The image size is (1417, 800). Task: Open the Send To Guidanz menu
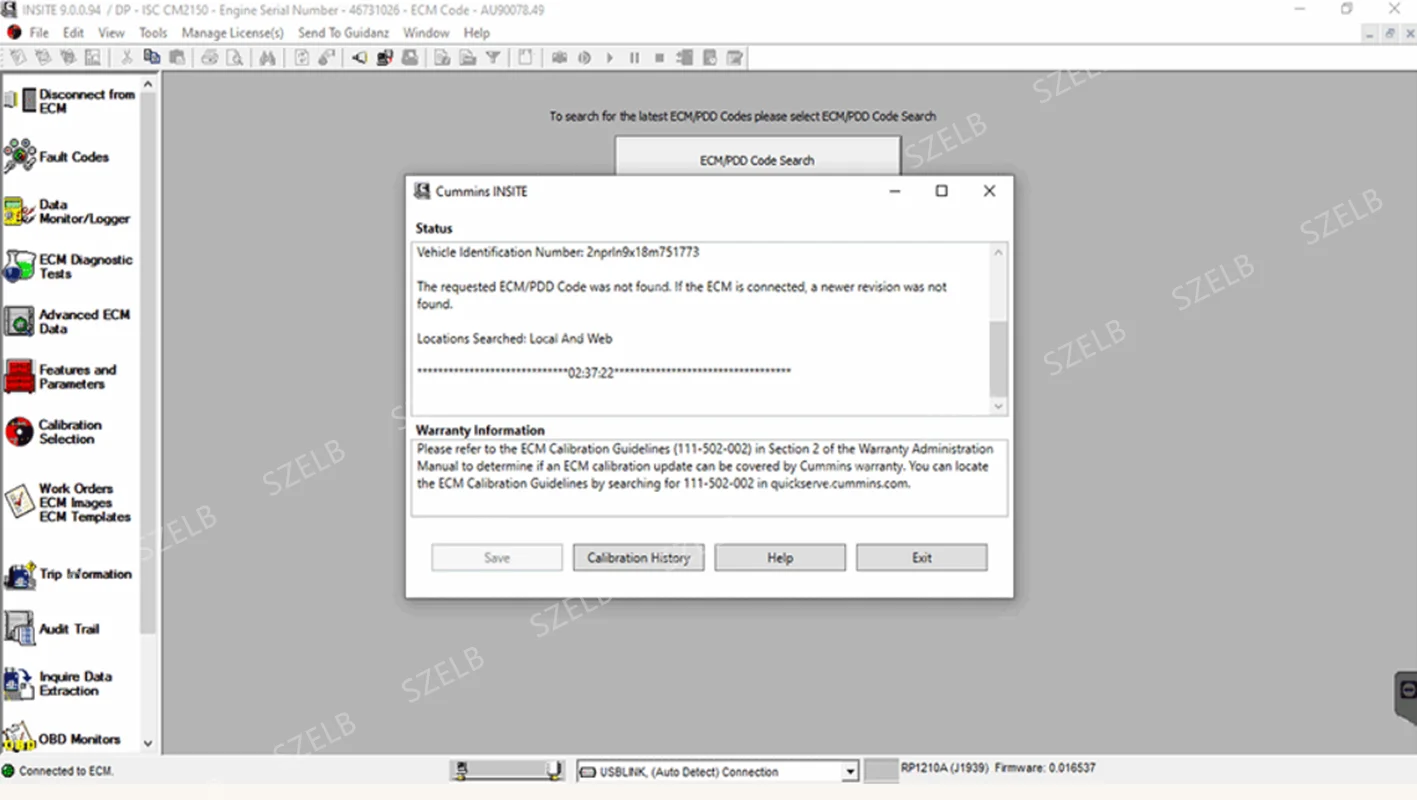343,33
